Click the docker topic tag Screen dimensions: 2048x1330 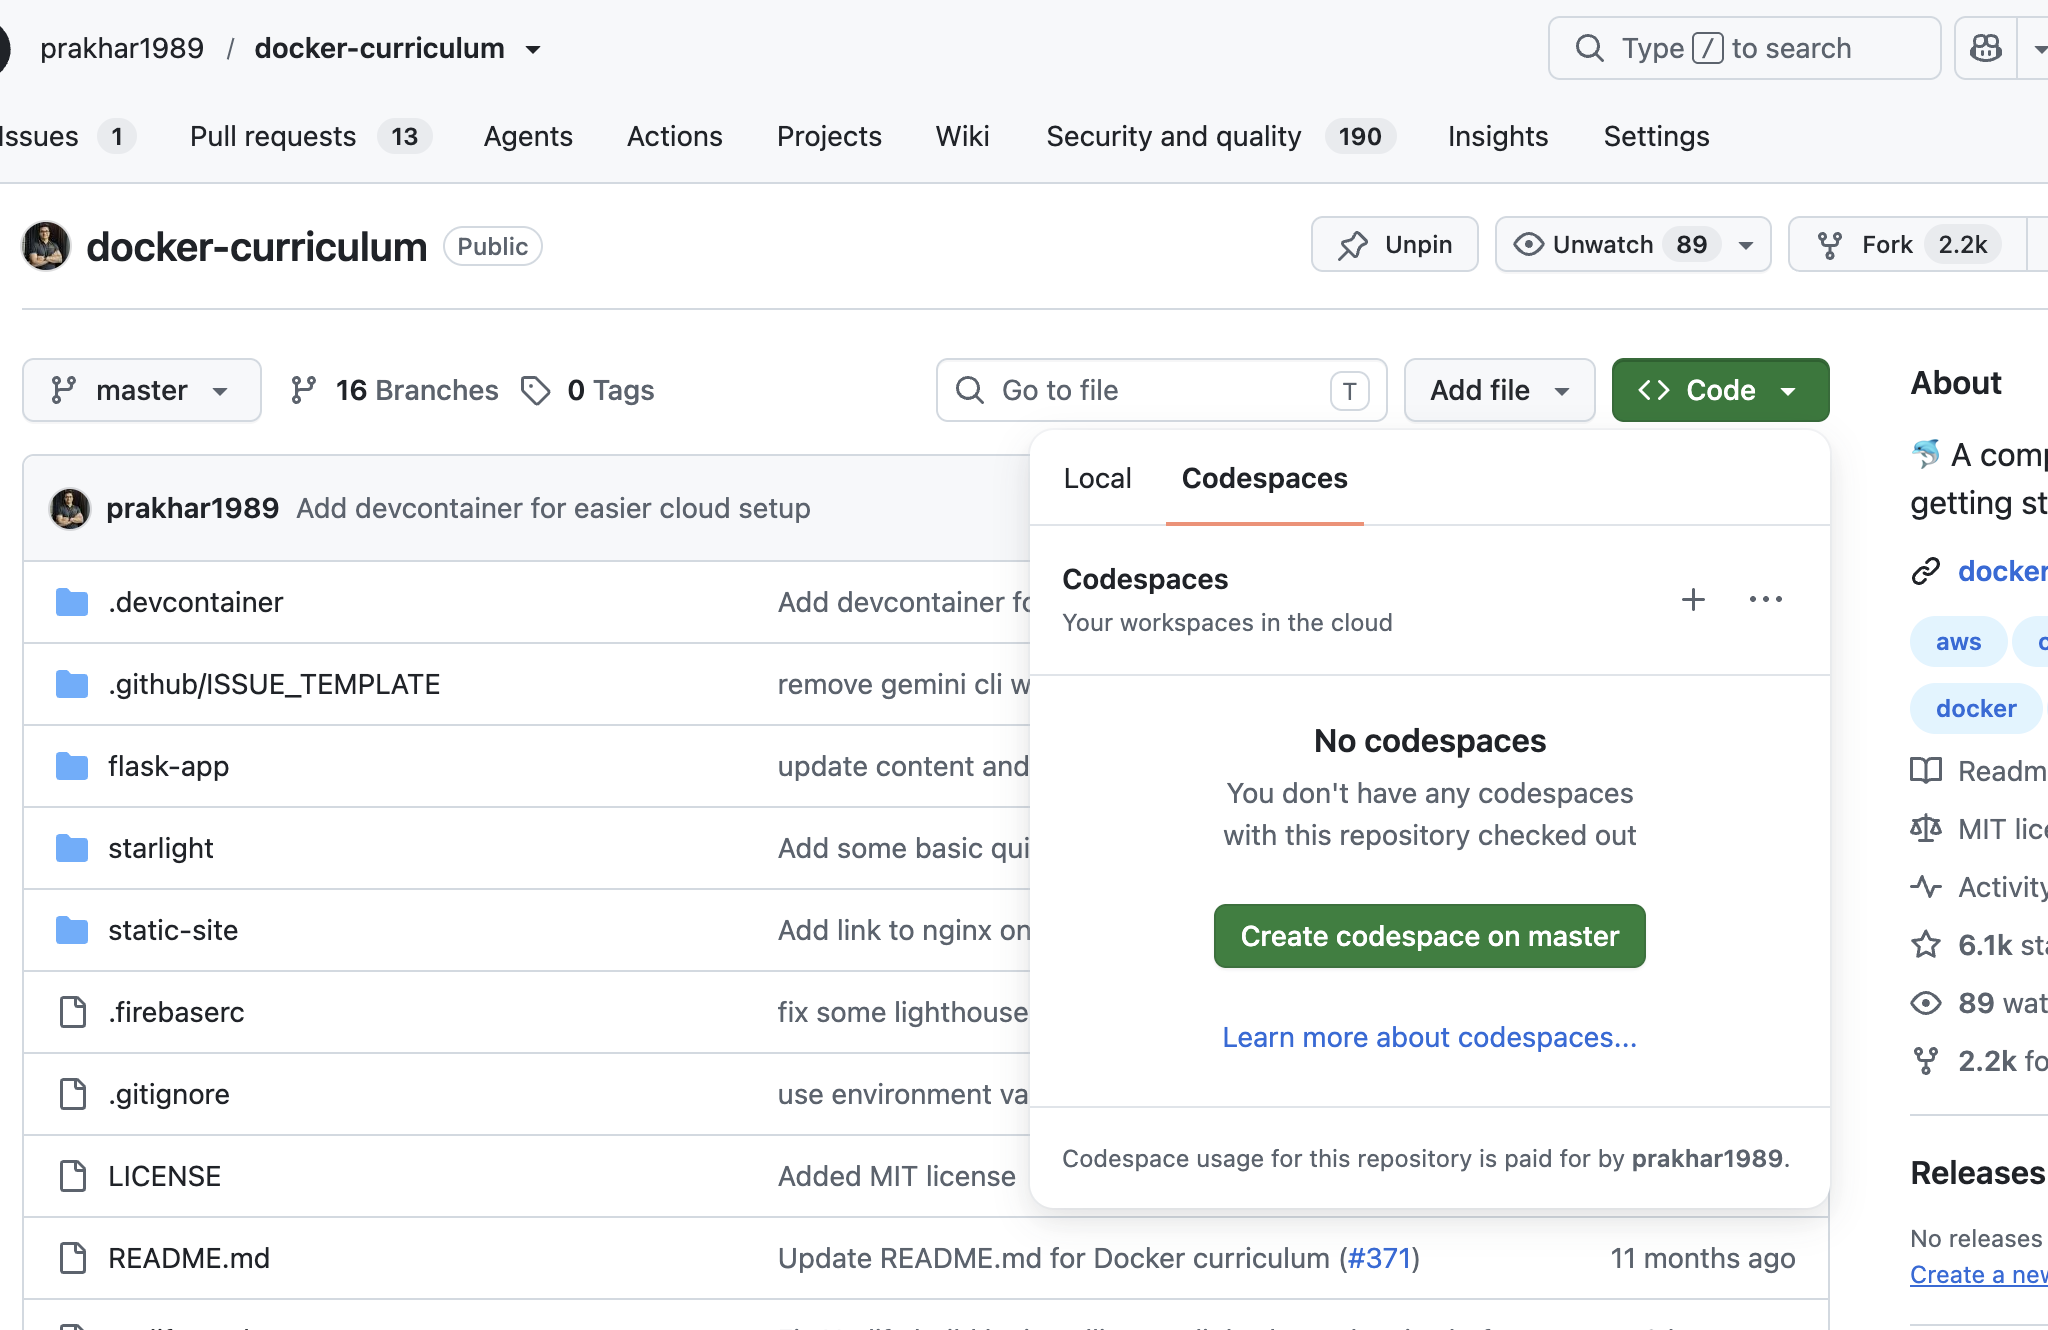(1976, 708)
